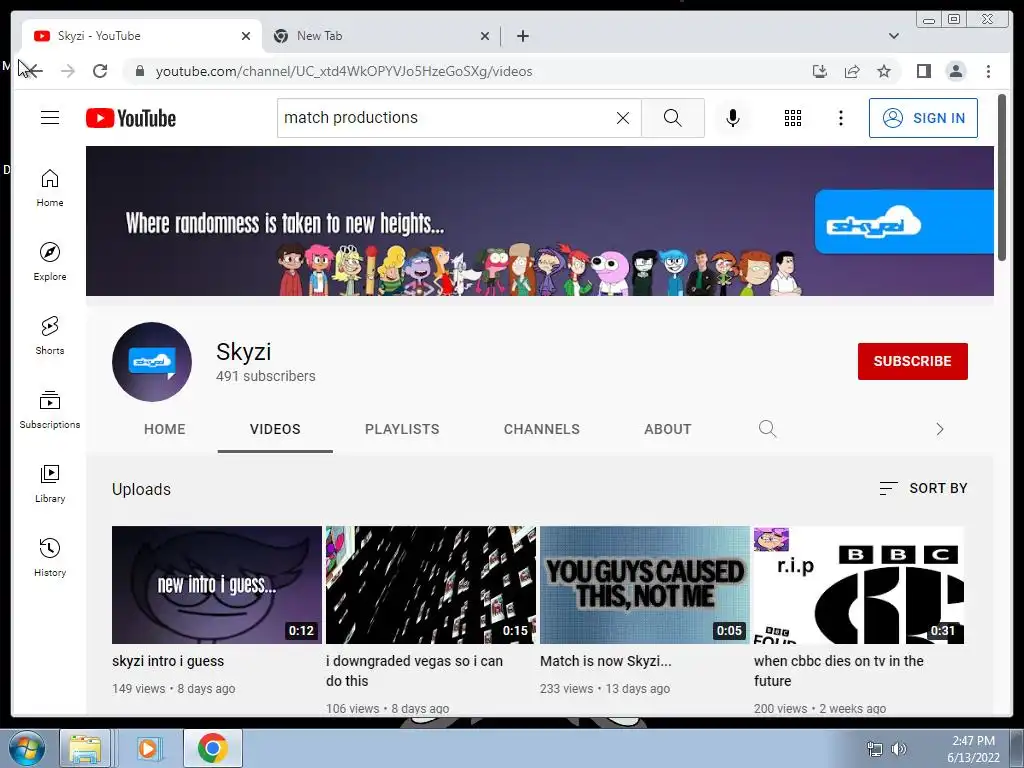
Task: Click the Chrome taskbar icon
Action: point(212,748)
